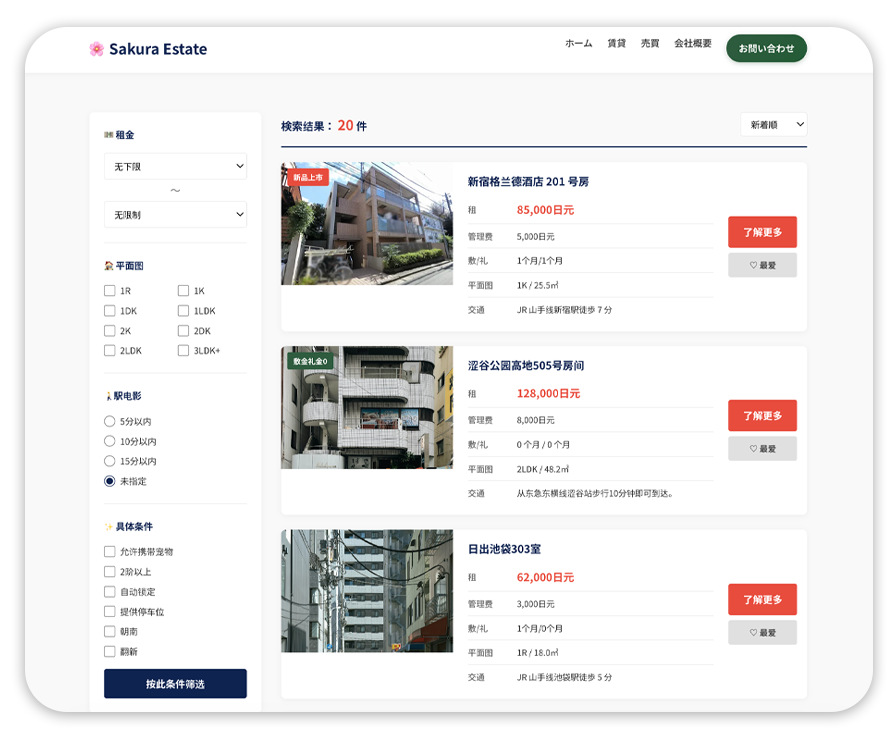This screenshot has width=895, height=745.
Task: Apply filters with 按此条件筛选 button
Action: [x=175, y=684]
